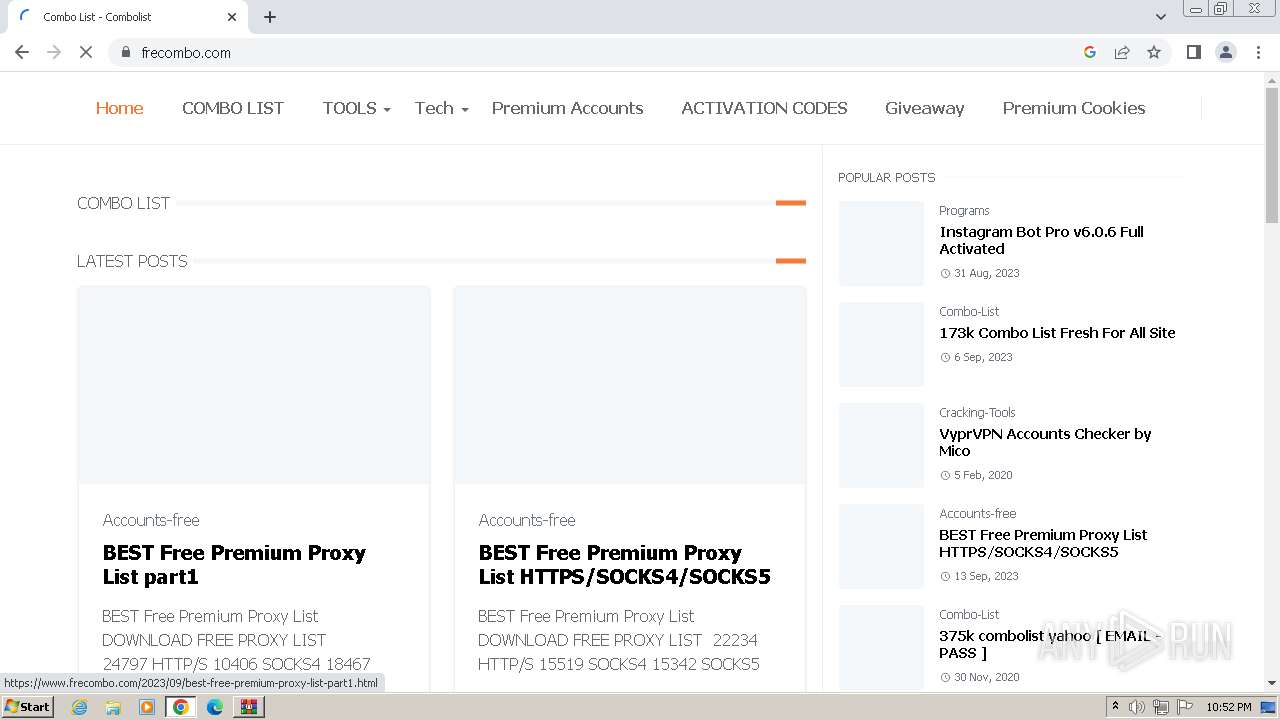Screen dimensions: 1280x720
Task: Open VyprVPN Accounts Checker by Mico
Action: pyautogui.click(x=1045, y=442)
